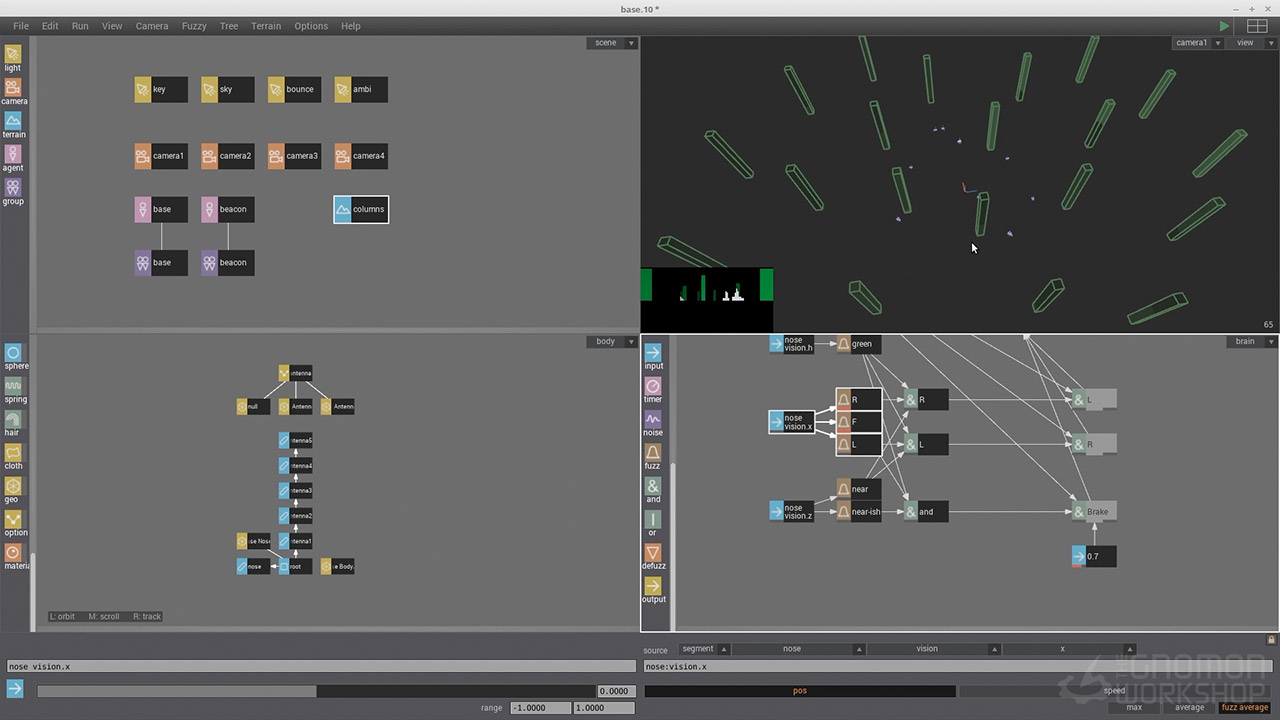
Task: Expand the segment source dropdown
Action: [724, 649]
